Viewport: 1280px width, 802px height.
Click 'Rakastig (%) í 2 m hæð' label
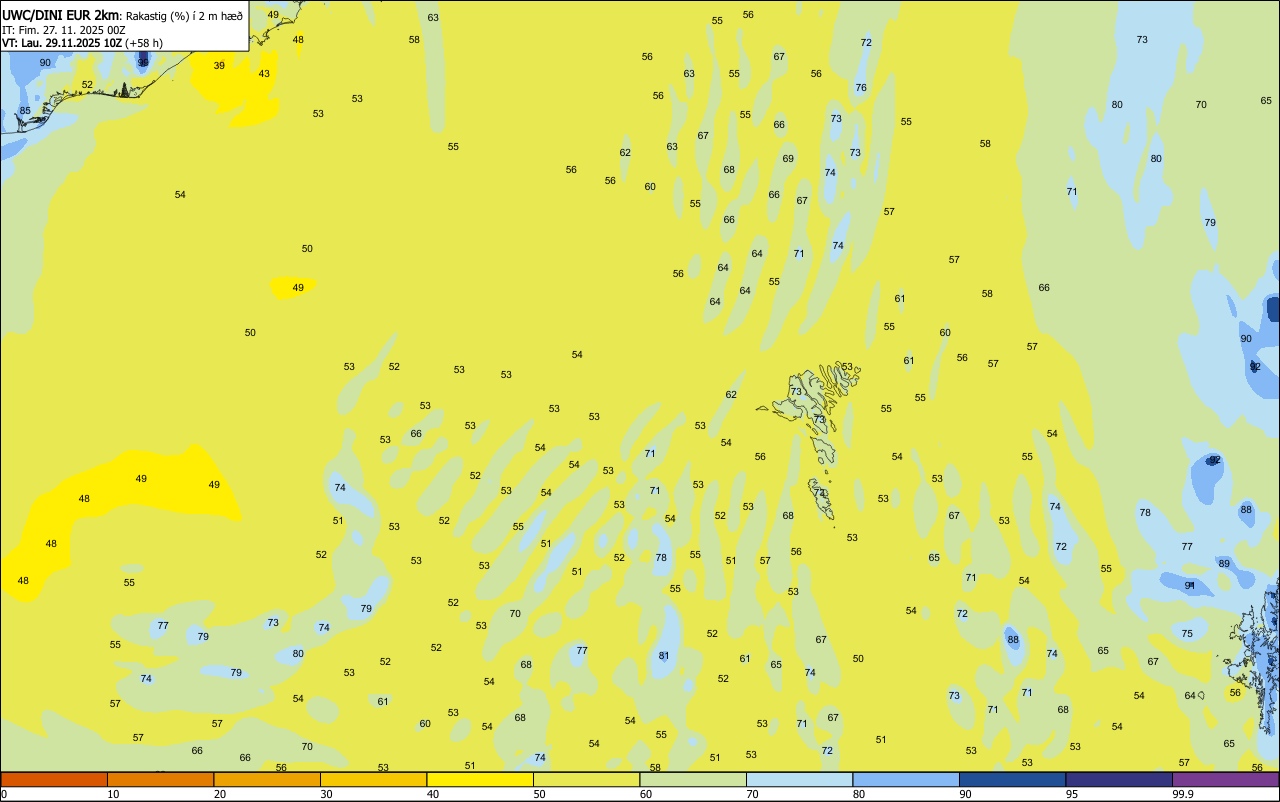coord(184,16)
